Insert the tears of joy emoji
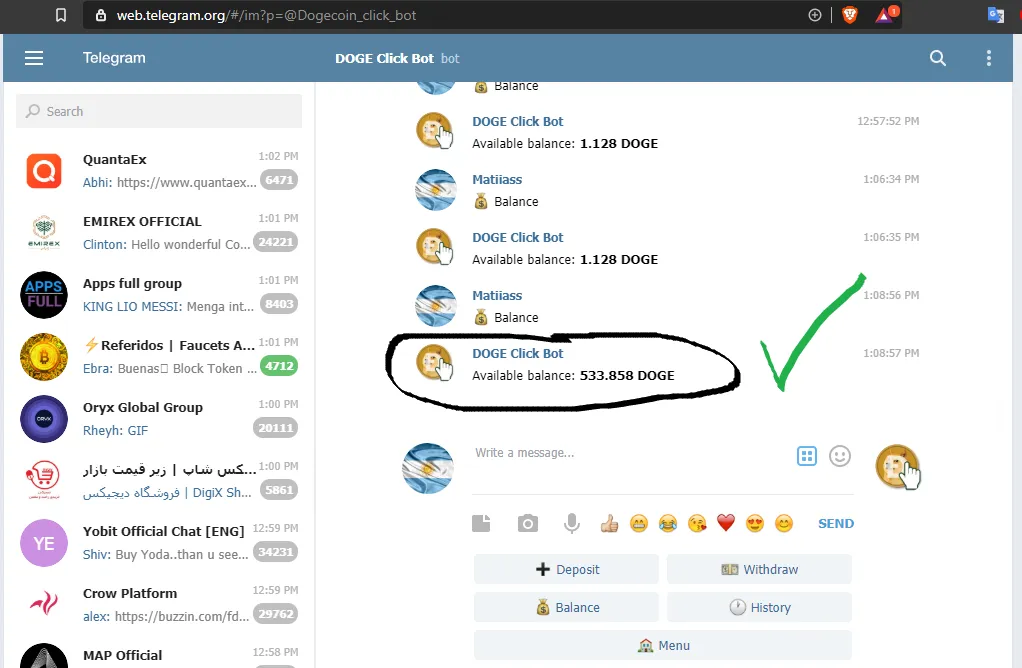Screen dimensions: 1022x668 [667, 523]
